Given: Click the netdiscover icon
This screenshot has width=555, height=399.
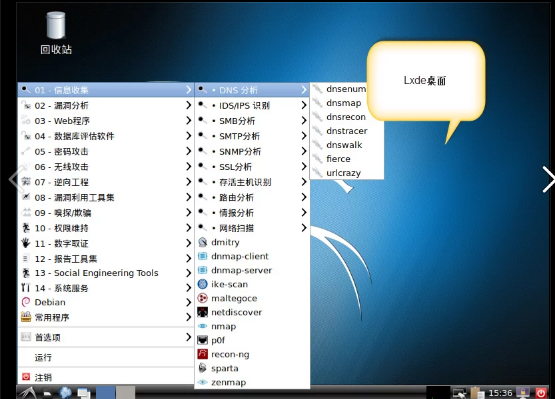Looking at the screenshot, I should tap(202, 312).
